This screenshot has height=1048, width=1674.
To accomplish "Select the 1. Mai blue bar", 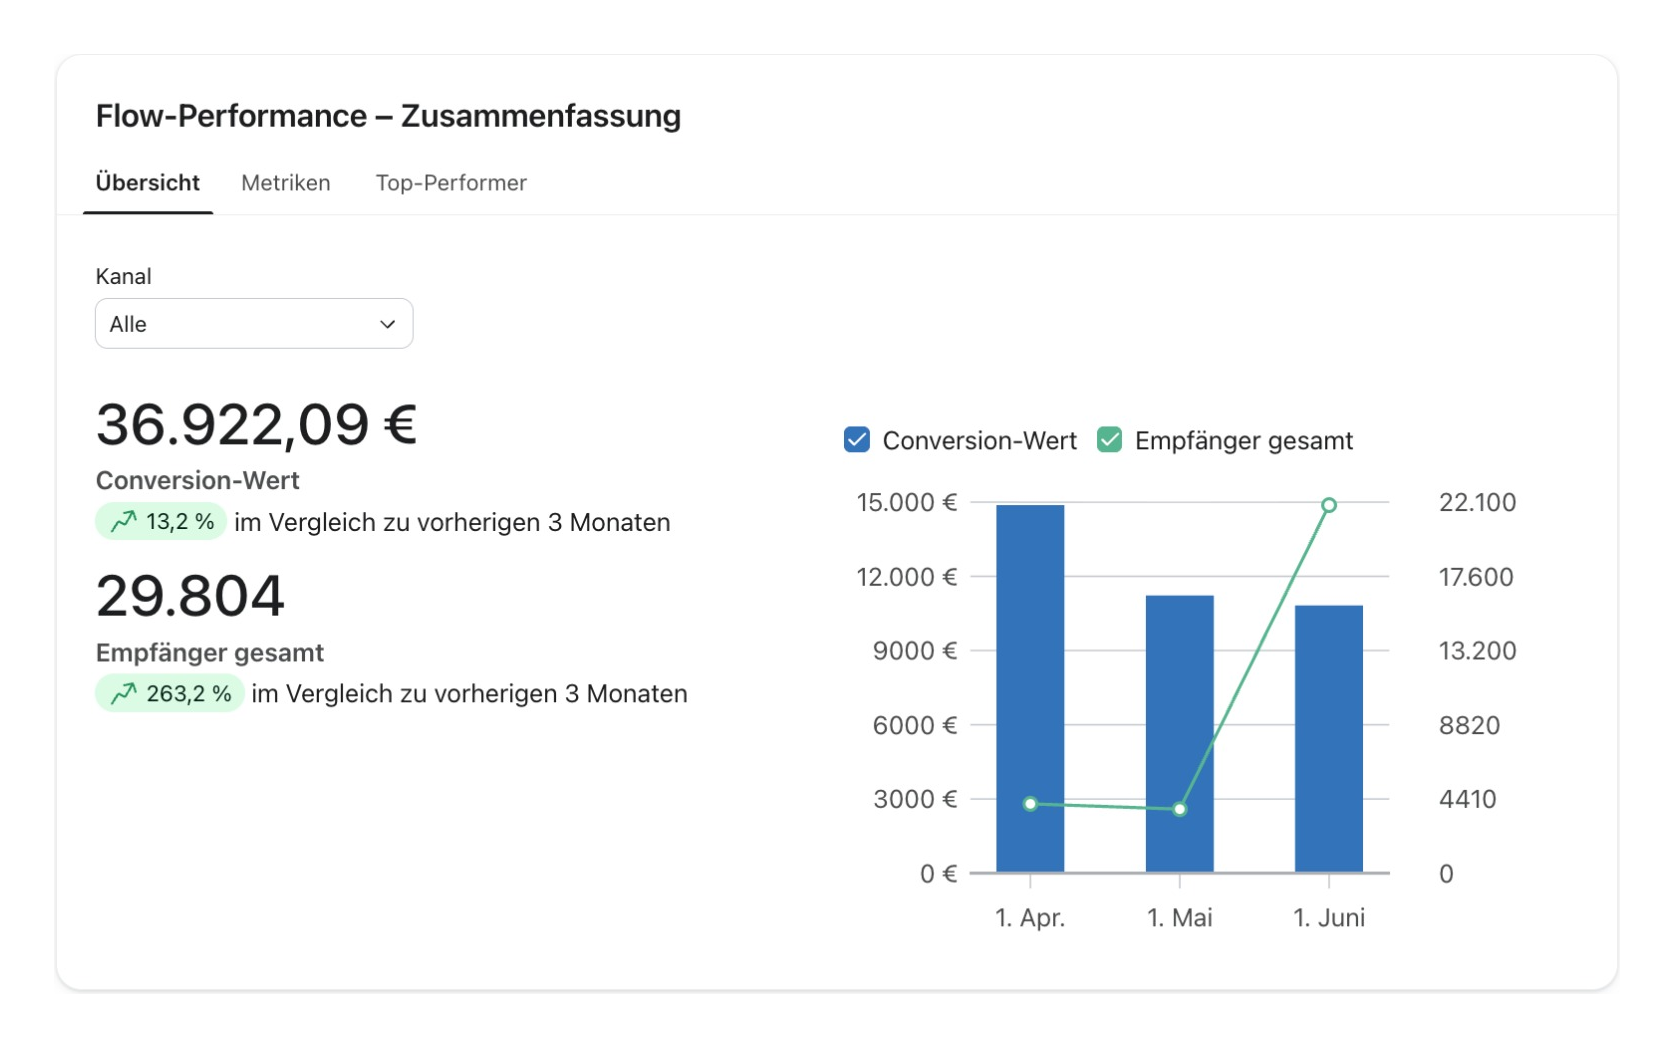I will tap(1180, 734).
